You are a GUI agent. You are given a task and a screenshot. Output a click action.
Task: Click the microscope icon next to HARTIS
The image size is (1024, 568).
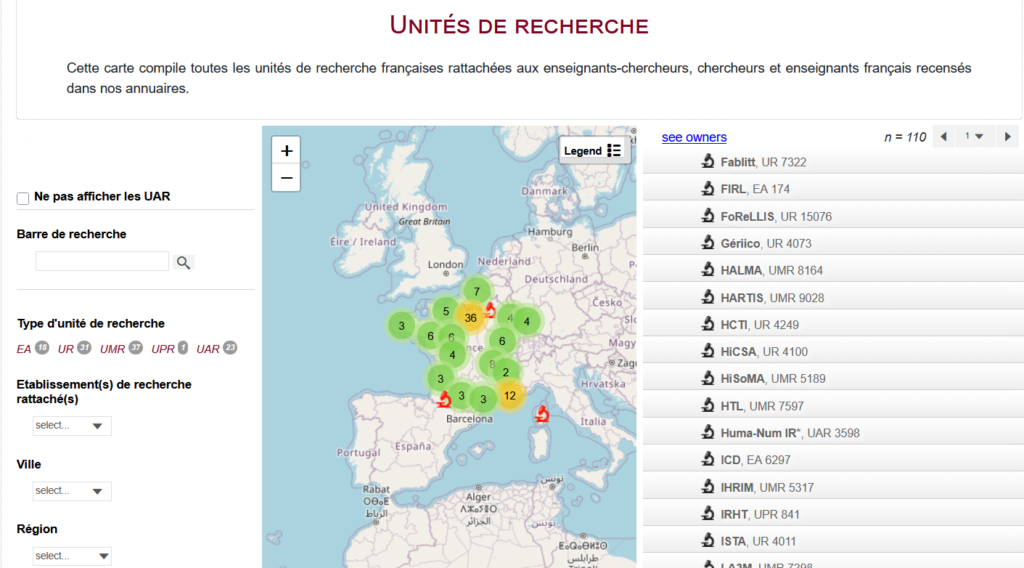coord(708,297)
